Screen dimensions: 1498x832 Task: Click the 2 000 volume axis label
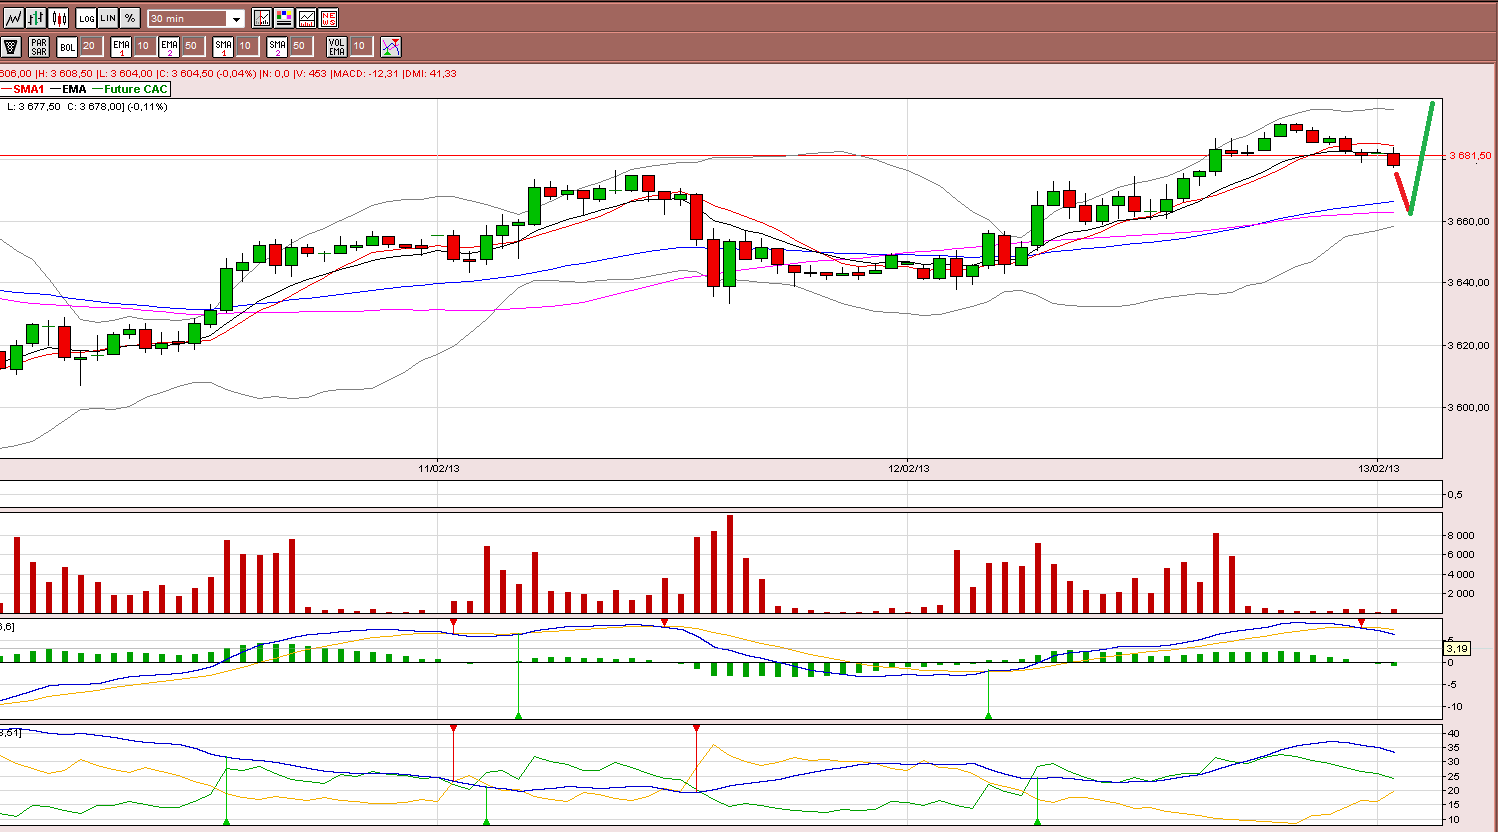click(1460, 593)
